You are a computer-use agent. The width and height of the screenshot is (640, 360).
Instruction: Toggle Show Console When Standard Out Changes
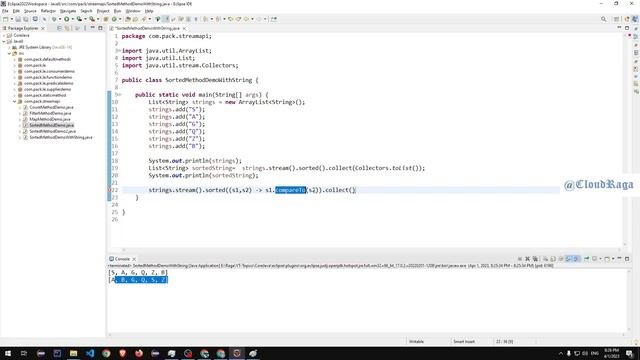[569, 259]
